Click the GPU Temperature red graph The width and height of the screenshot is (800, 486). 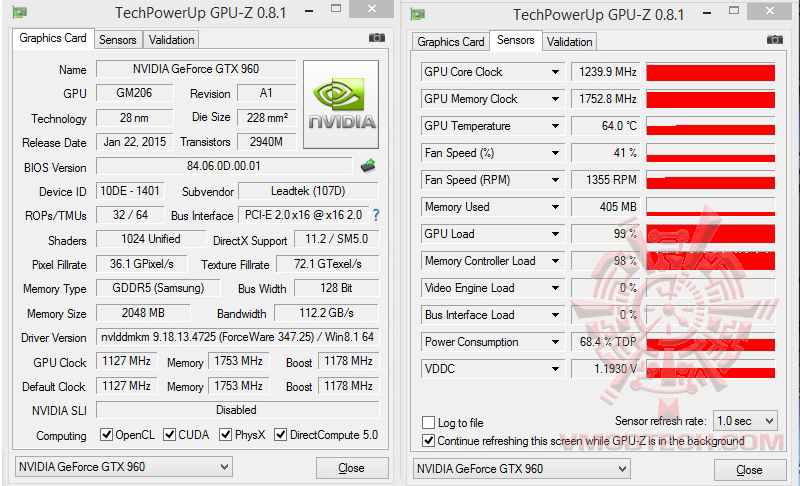point(711,126)
